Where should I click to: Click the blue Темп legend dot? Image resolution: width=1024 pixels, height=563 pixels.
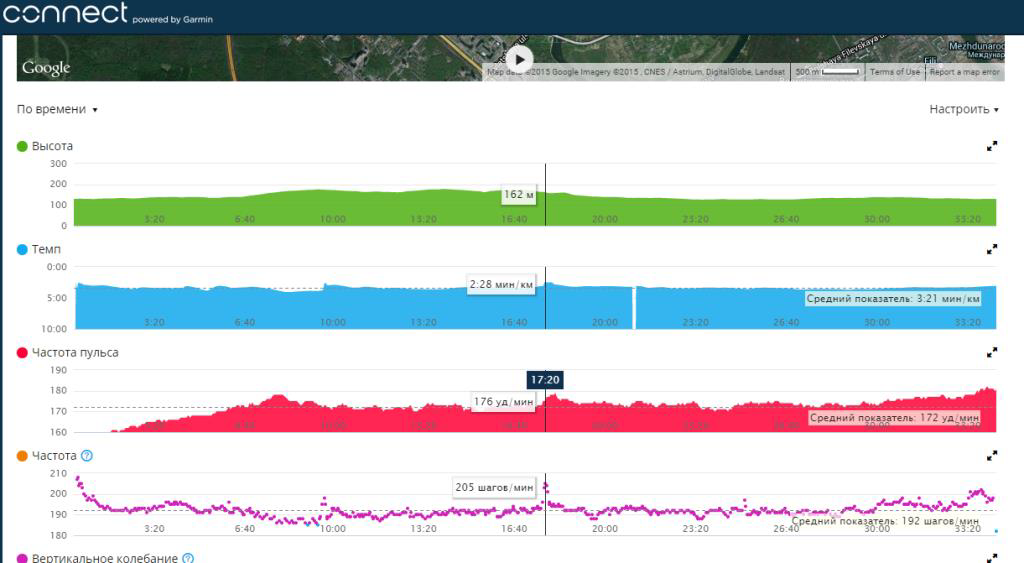click(22, 249)
